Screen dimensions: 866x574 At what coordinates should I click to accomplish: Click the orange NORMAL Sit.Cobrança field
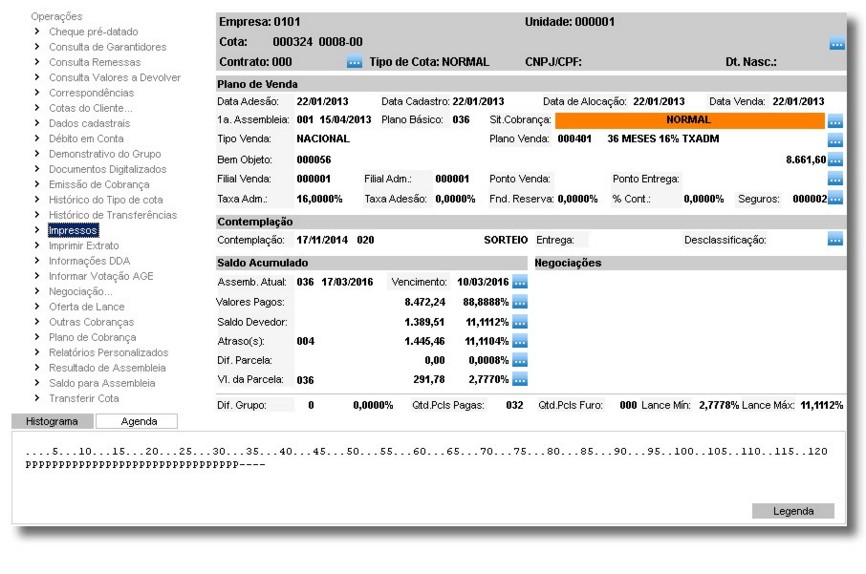[690, 120]
